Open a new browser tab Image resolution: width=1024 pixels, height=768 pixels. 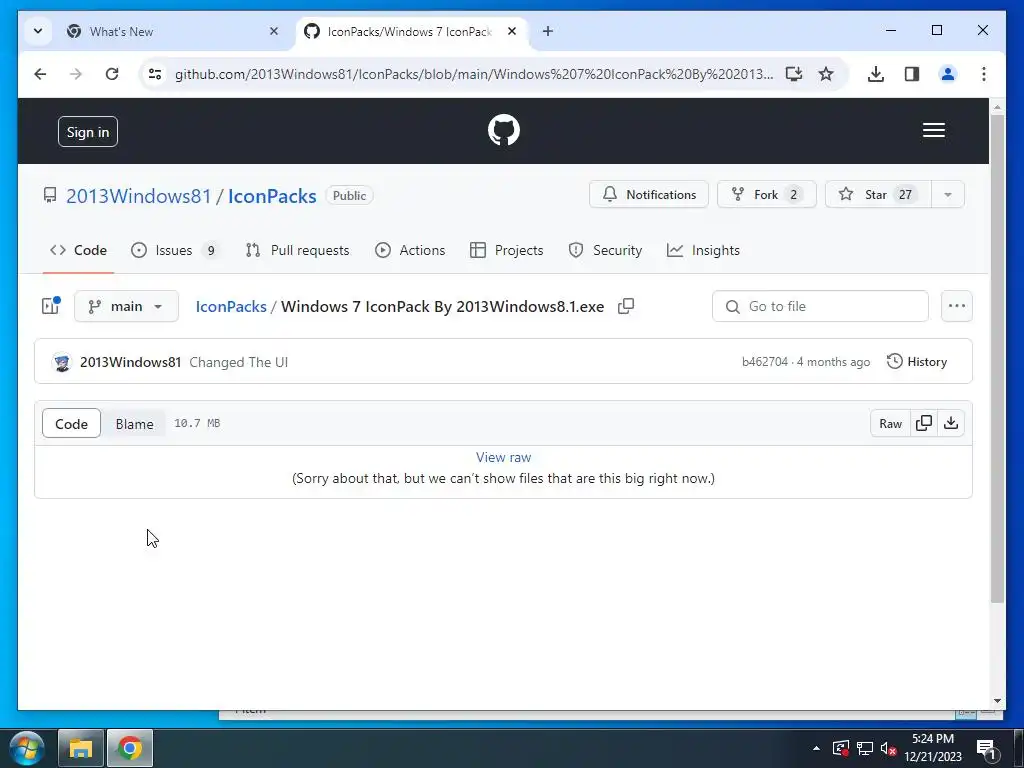(x=548, y=31)
